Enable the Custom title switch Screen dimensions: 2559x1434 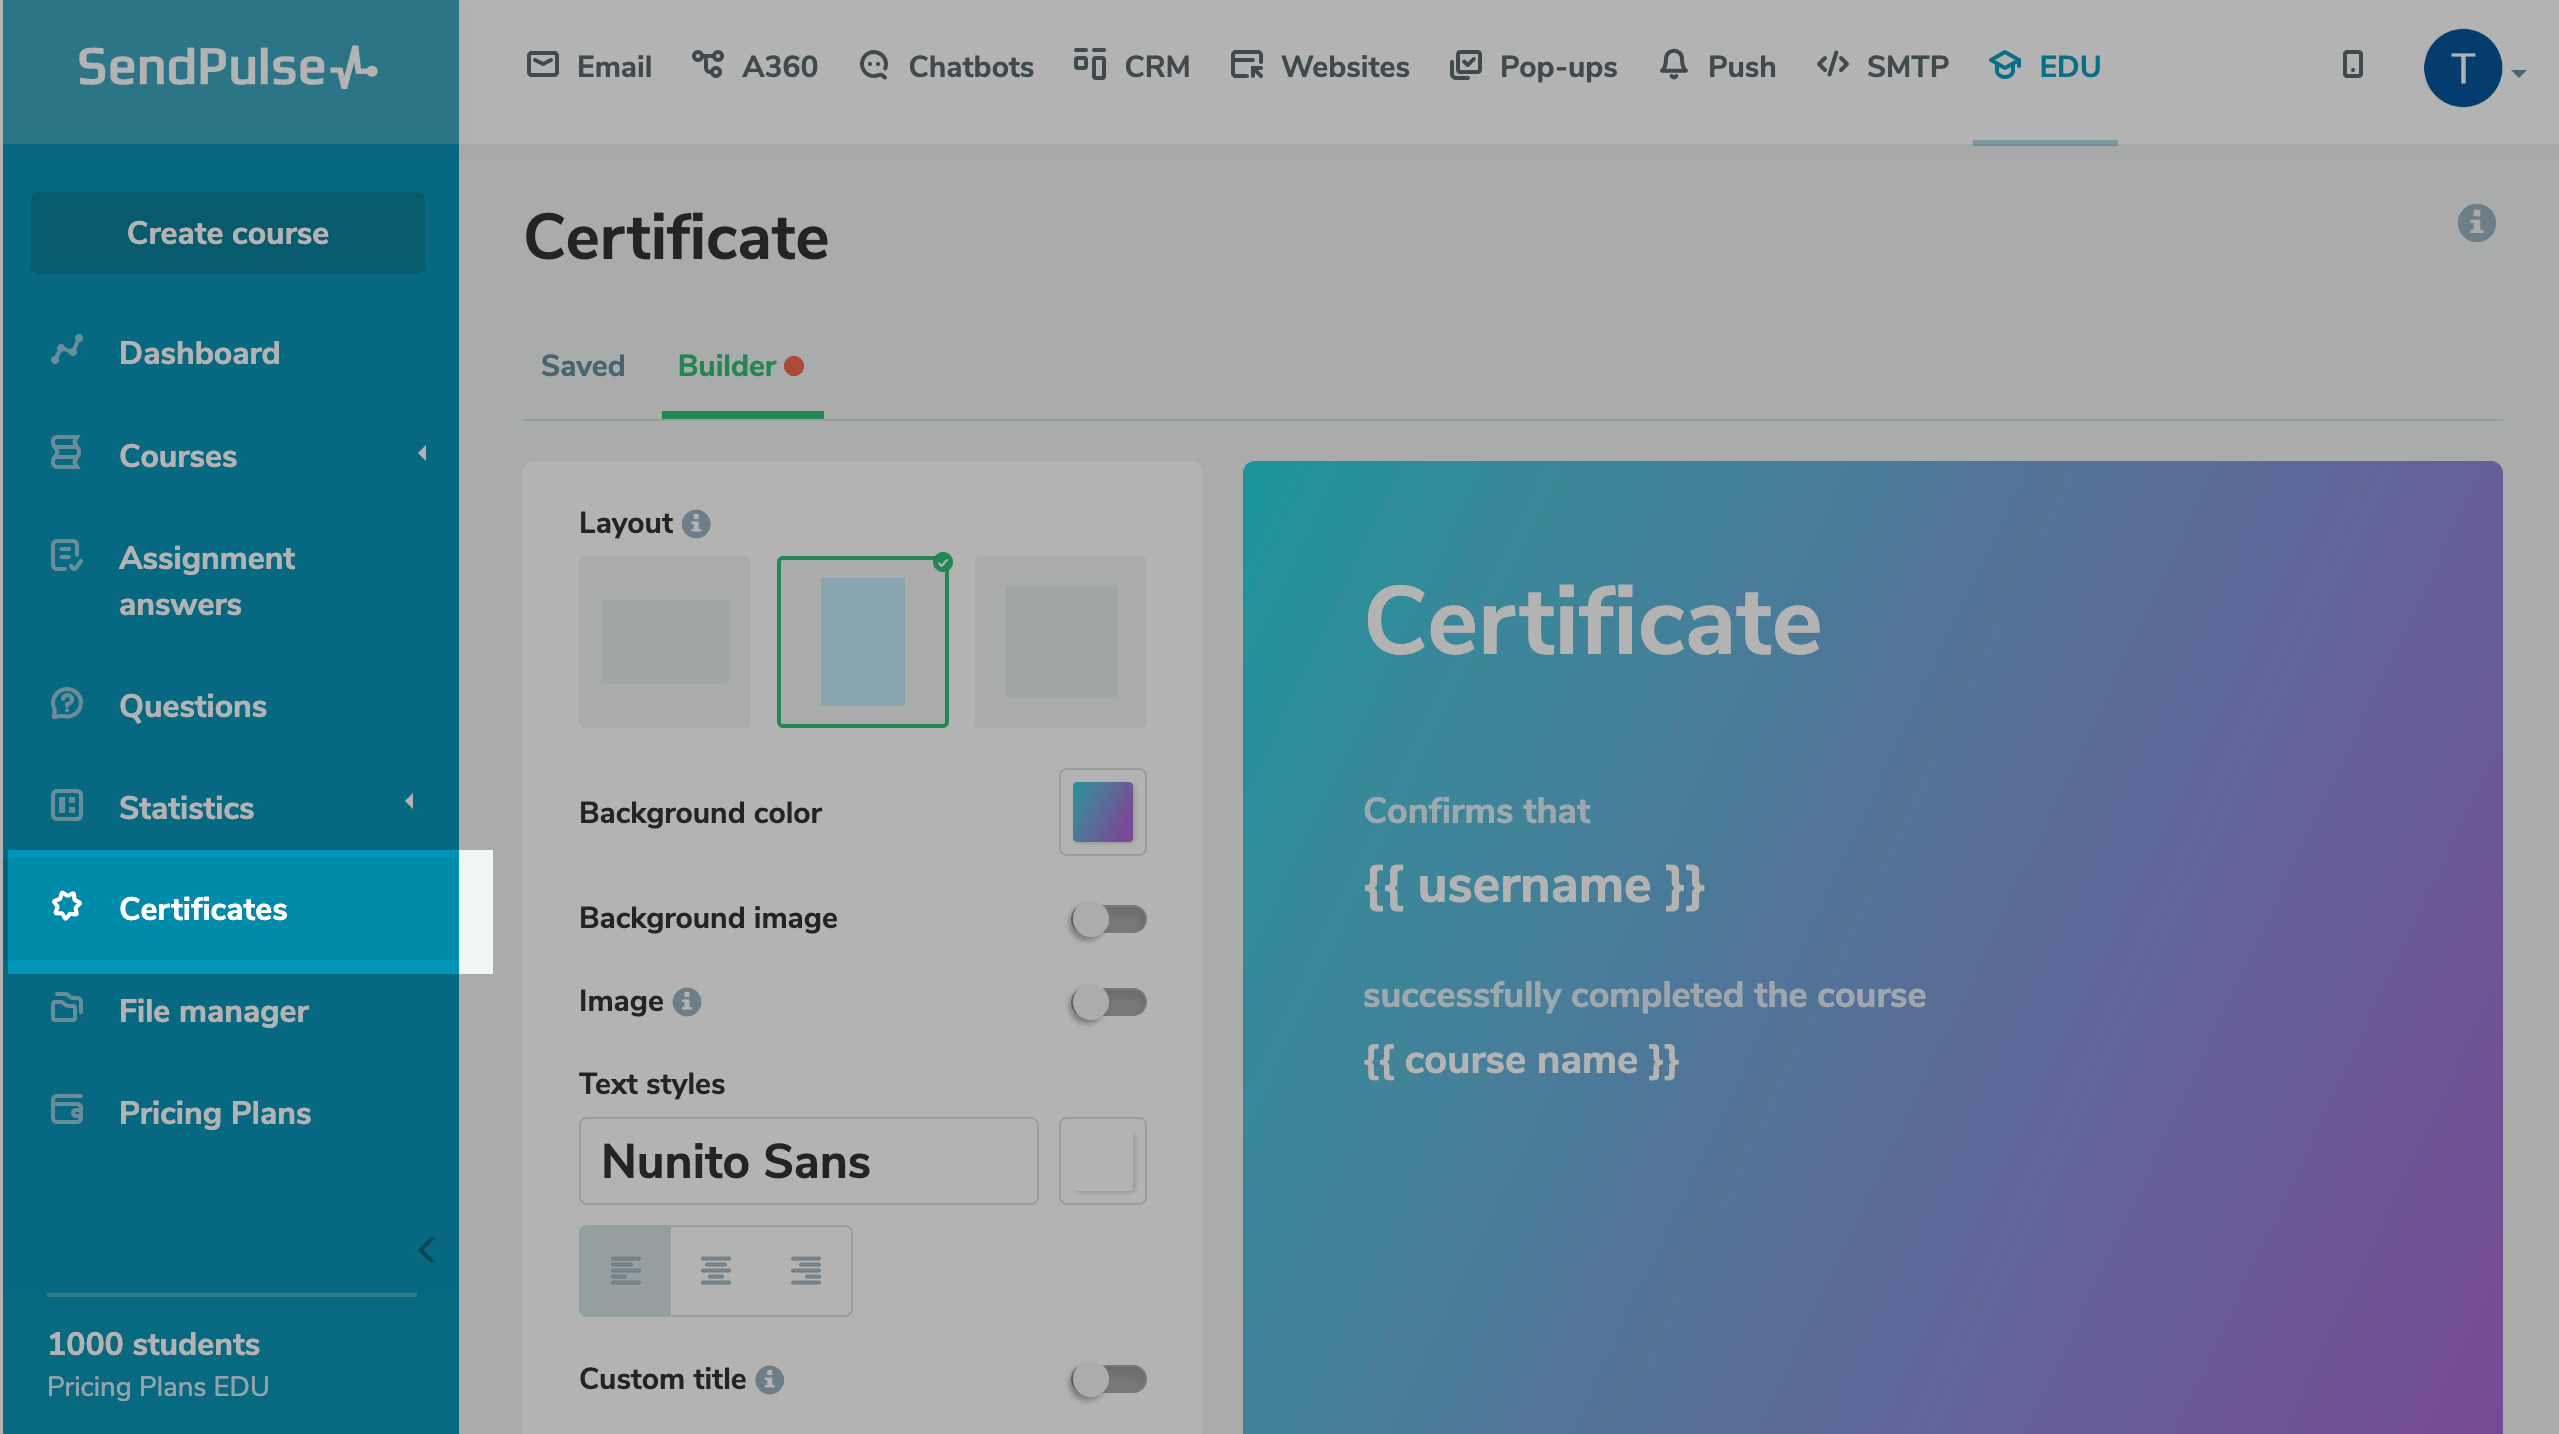coord(1108,1380)
